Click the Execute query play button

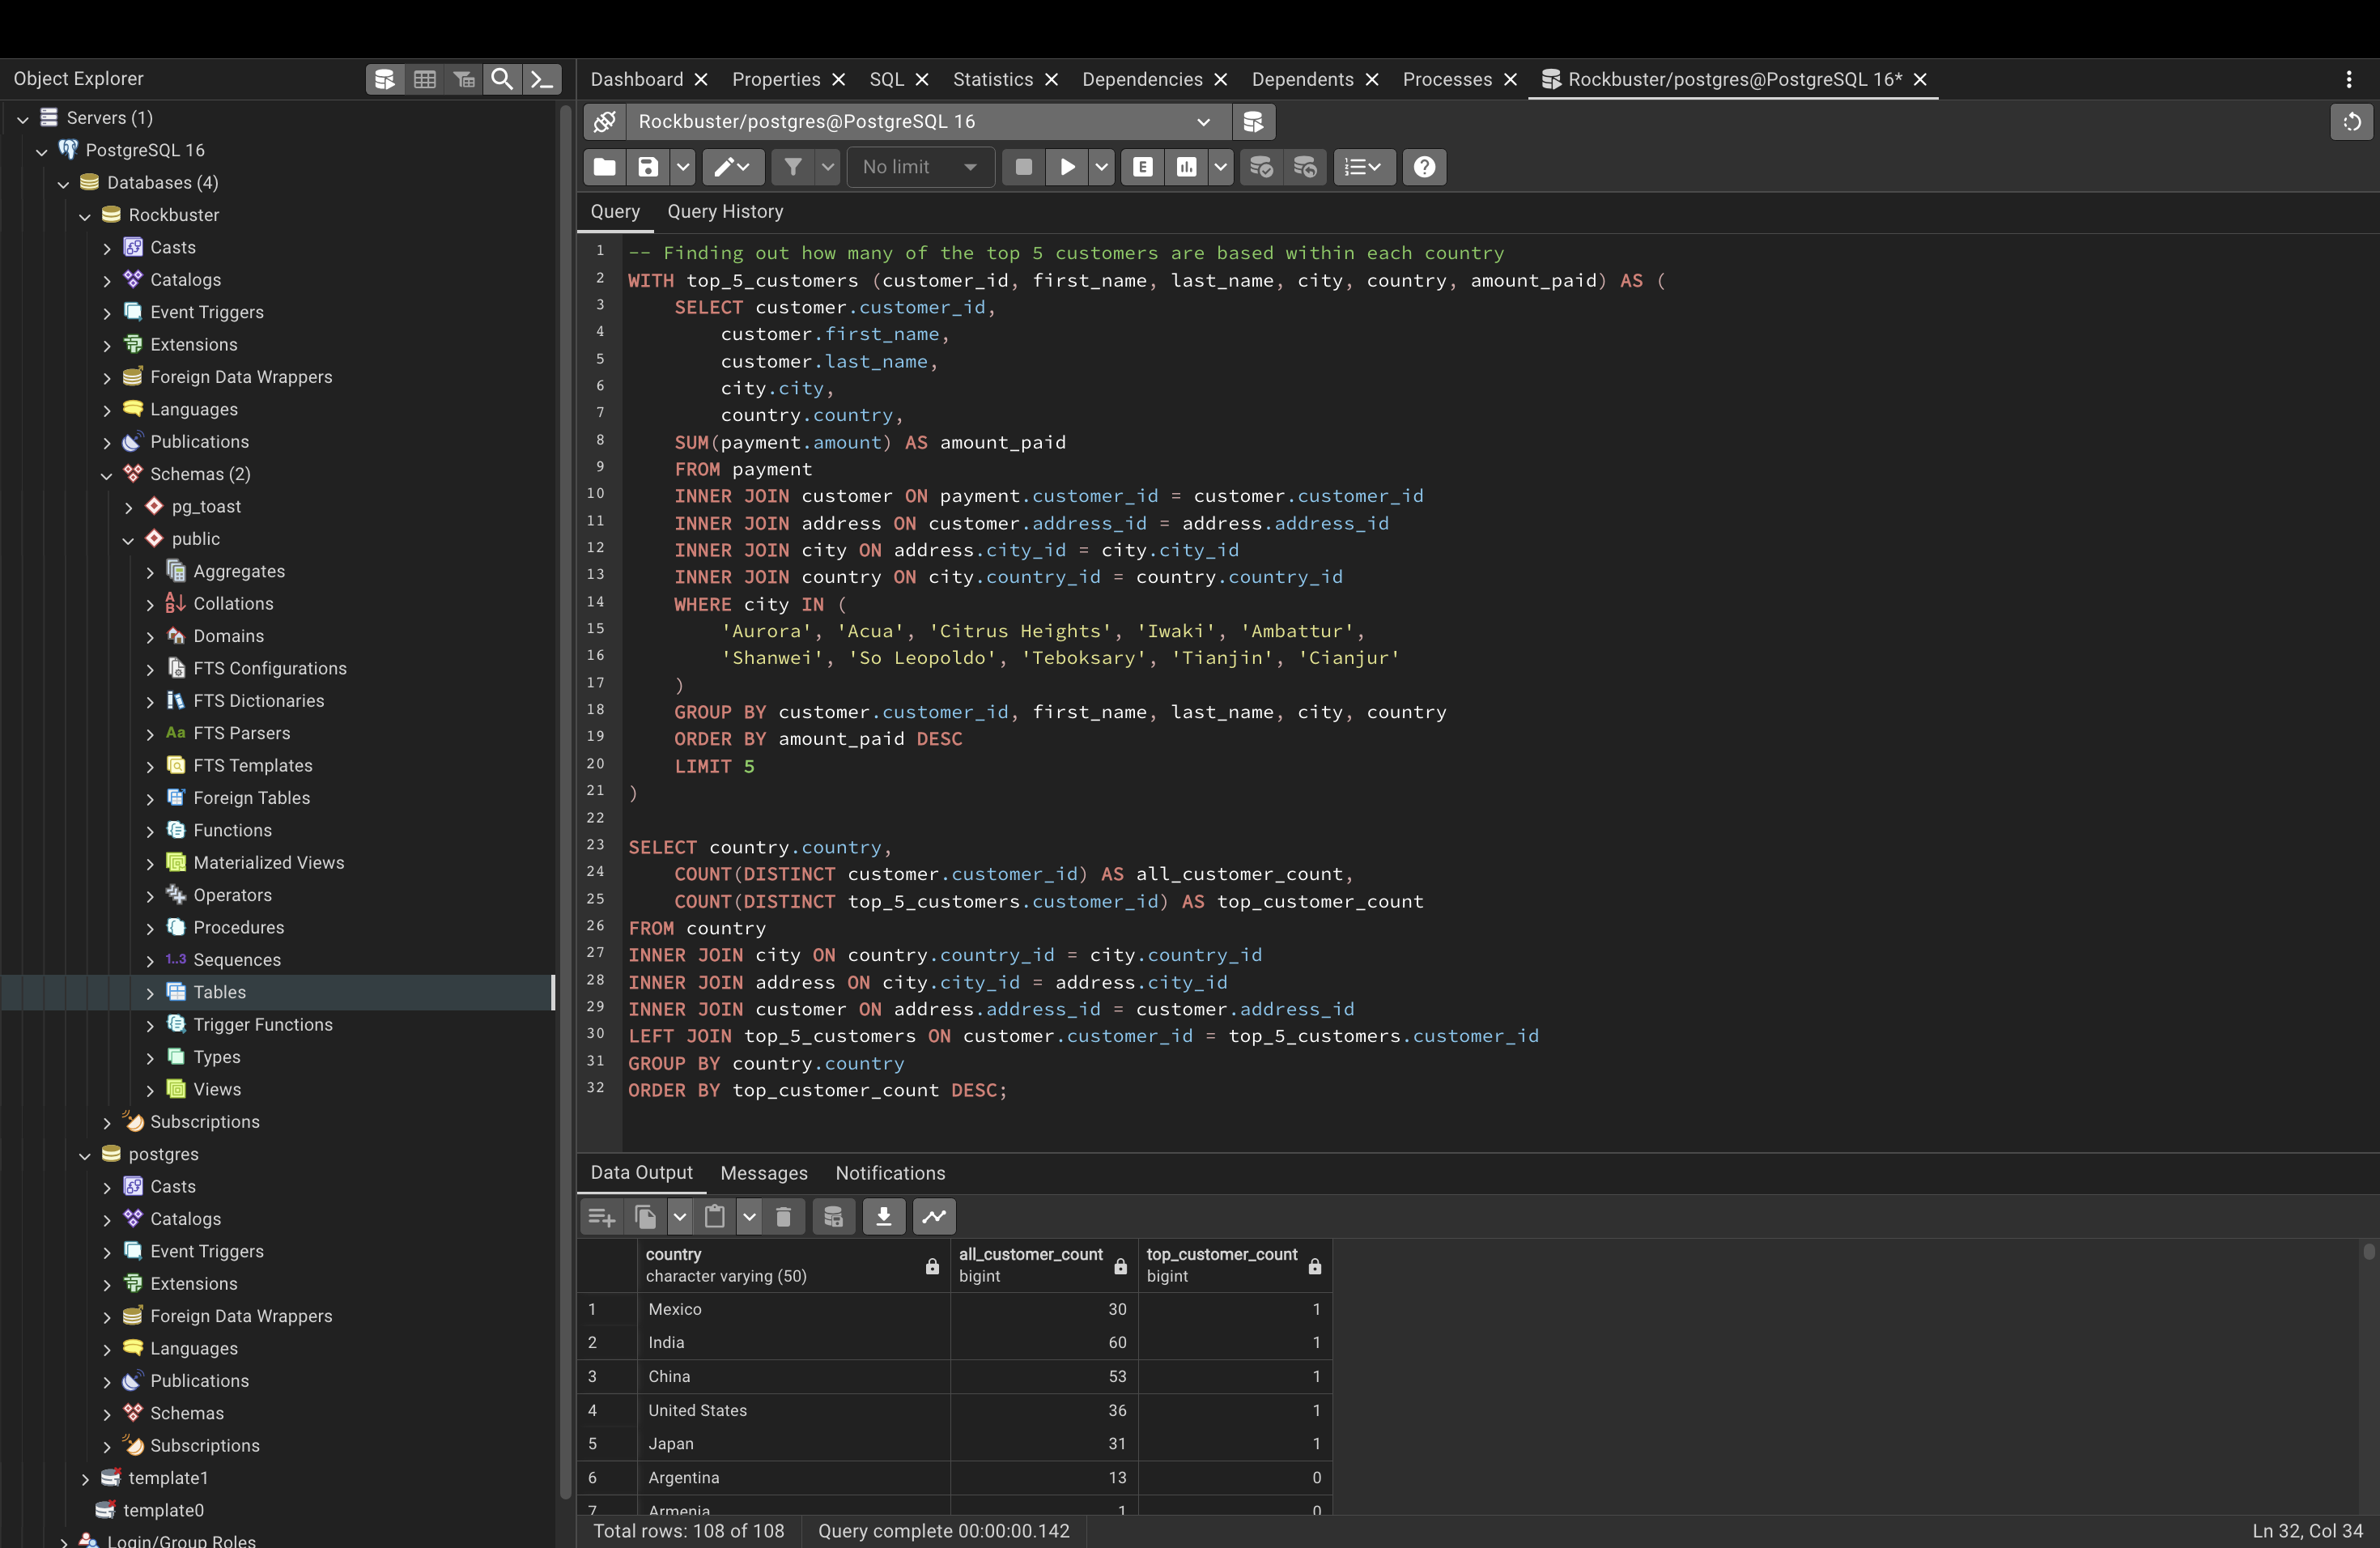click(1067, 167)
